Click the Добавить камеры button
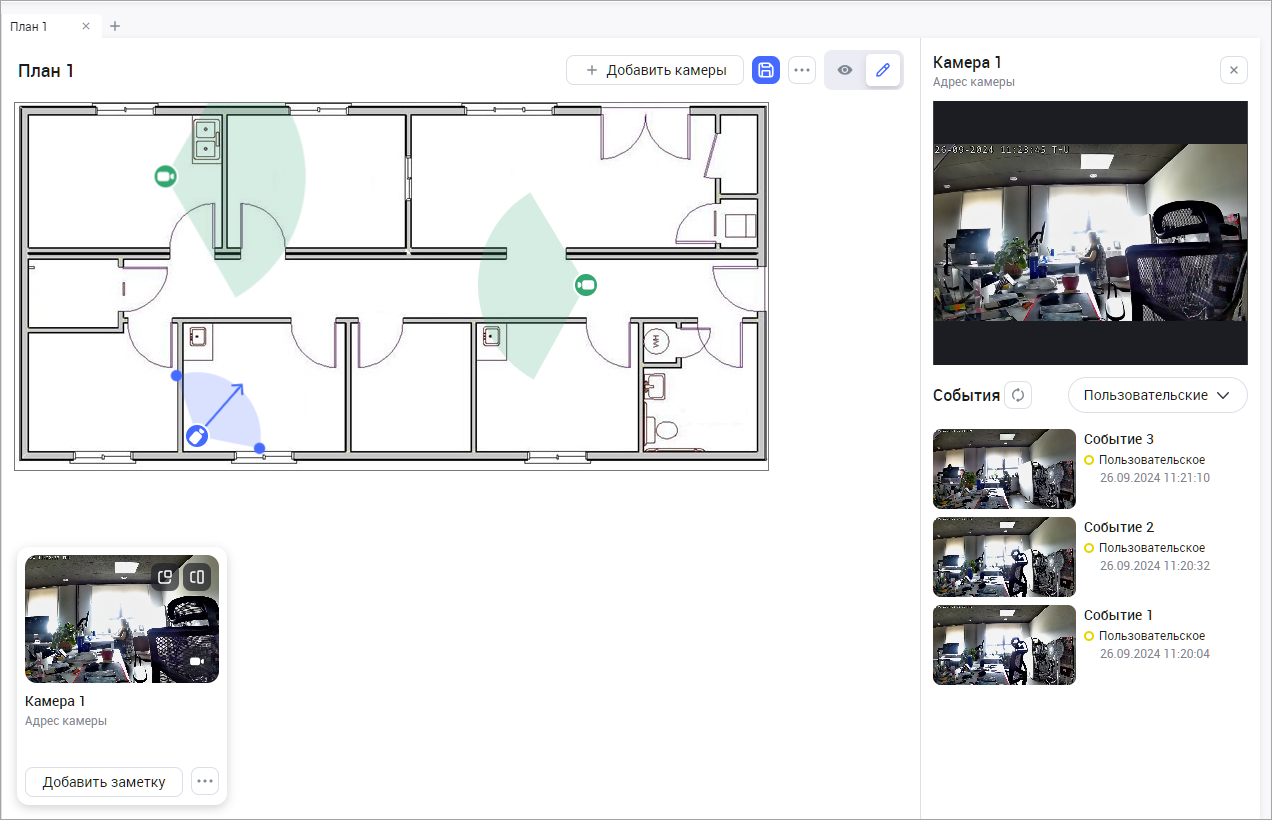 click(655, 70)
